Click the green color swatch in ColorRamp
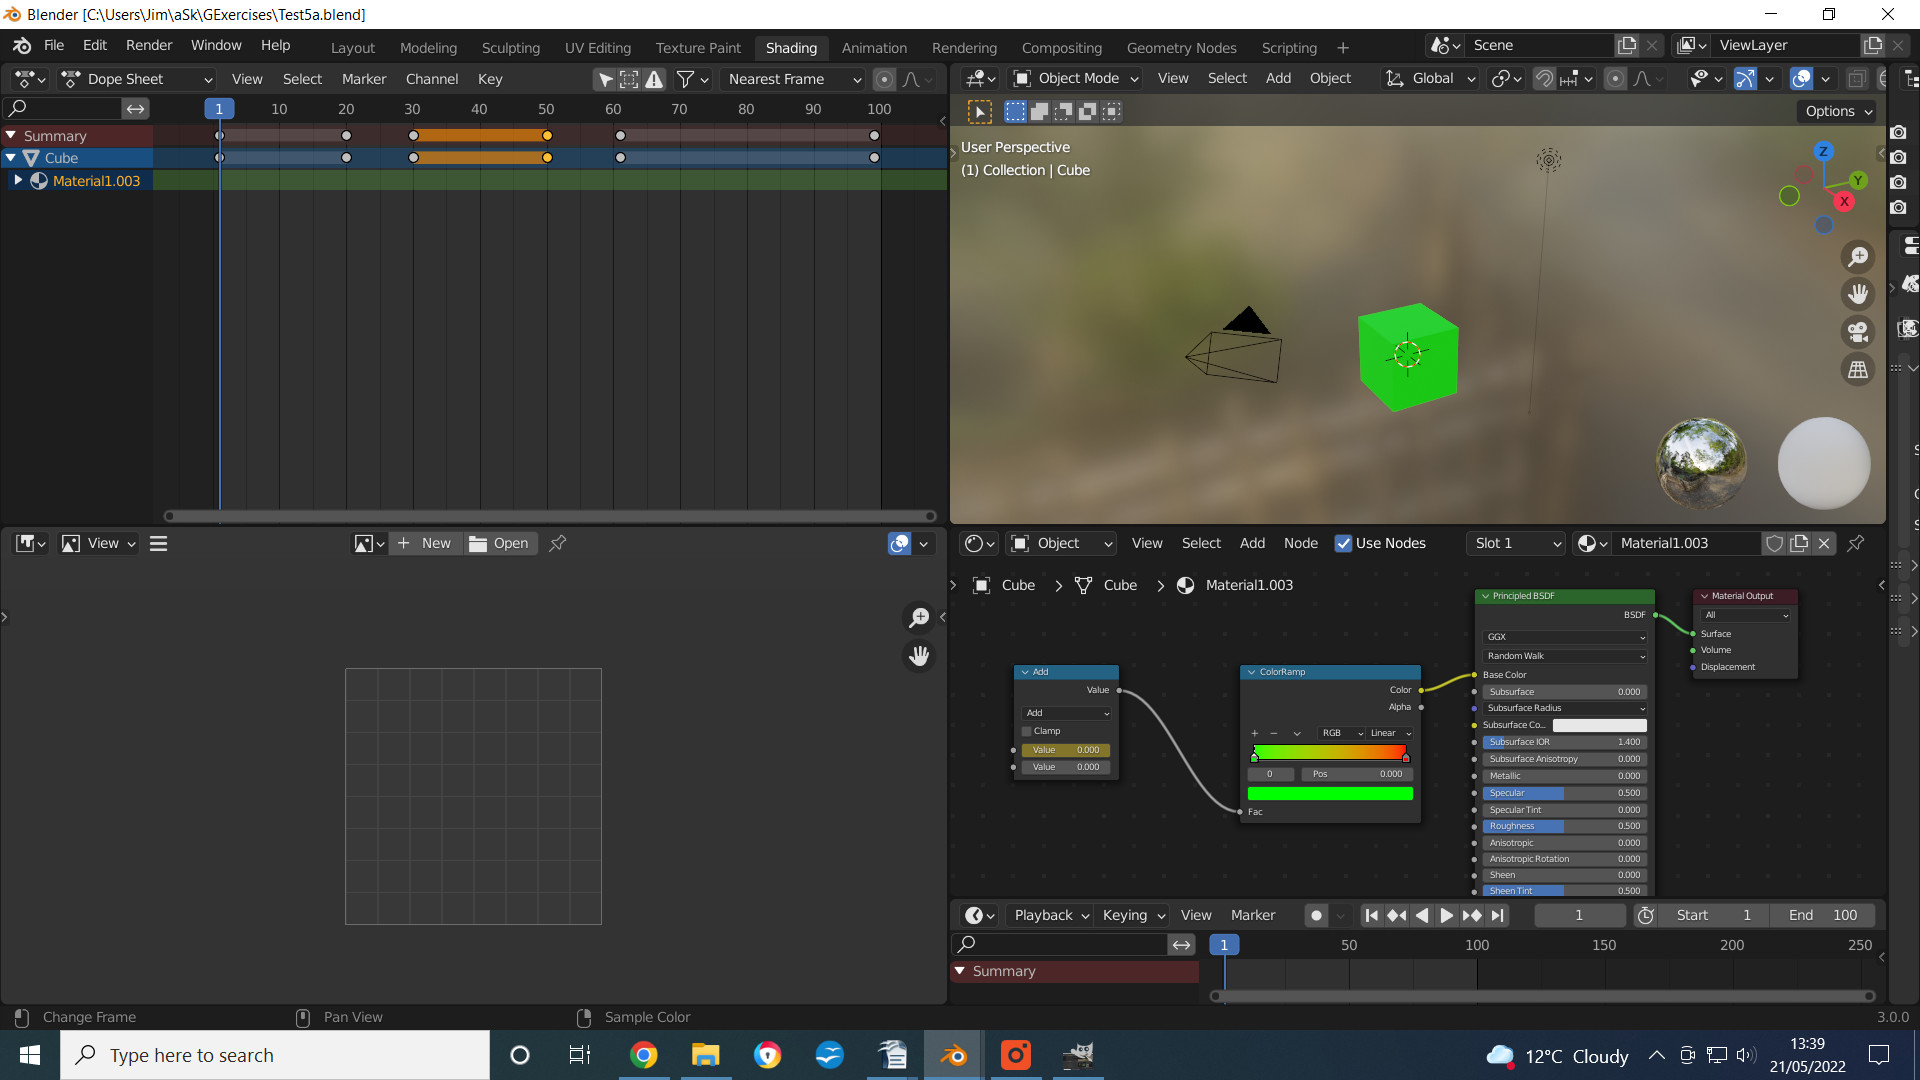Screen dimensions: 1920x1080 (1330, 794)
